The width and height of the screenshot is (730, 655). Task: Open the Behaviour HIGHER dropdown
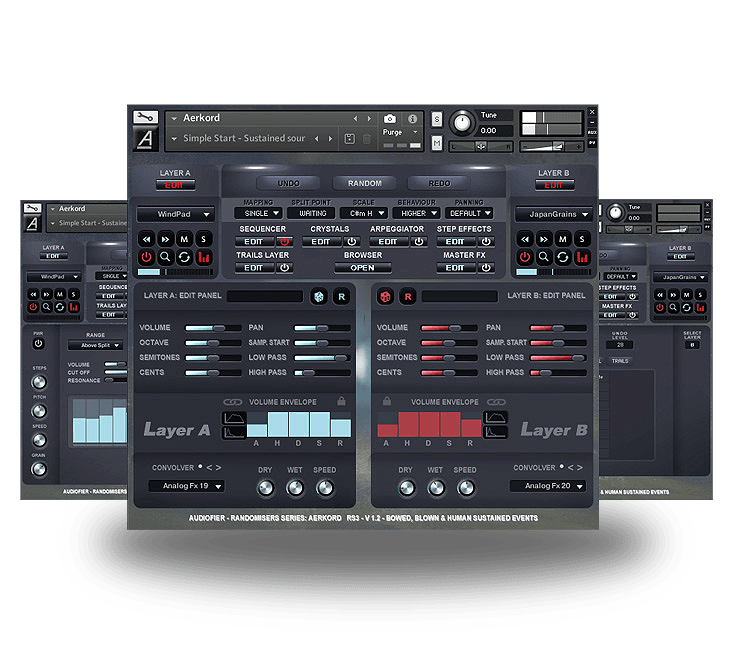pyautogui.click(x=417, y=213)
